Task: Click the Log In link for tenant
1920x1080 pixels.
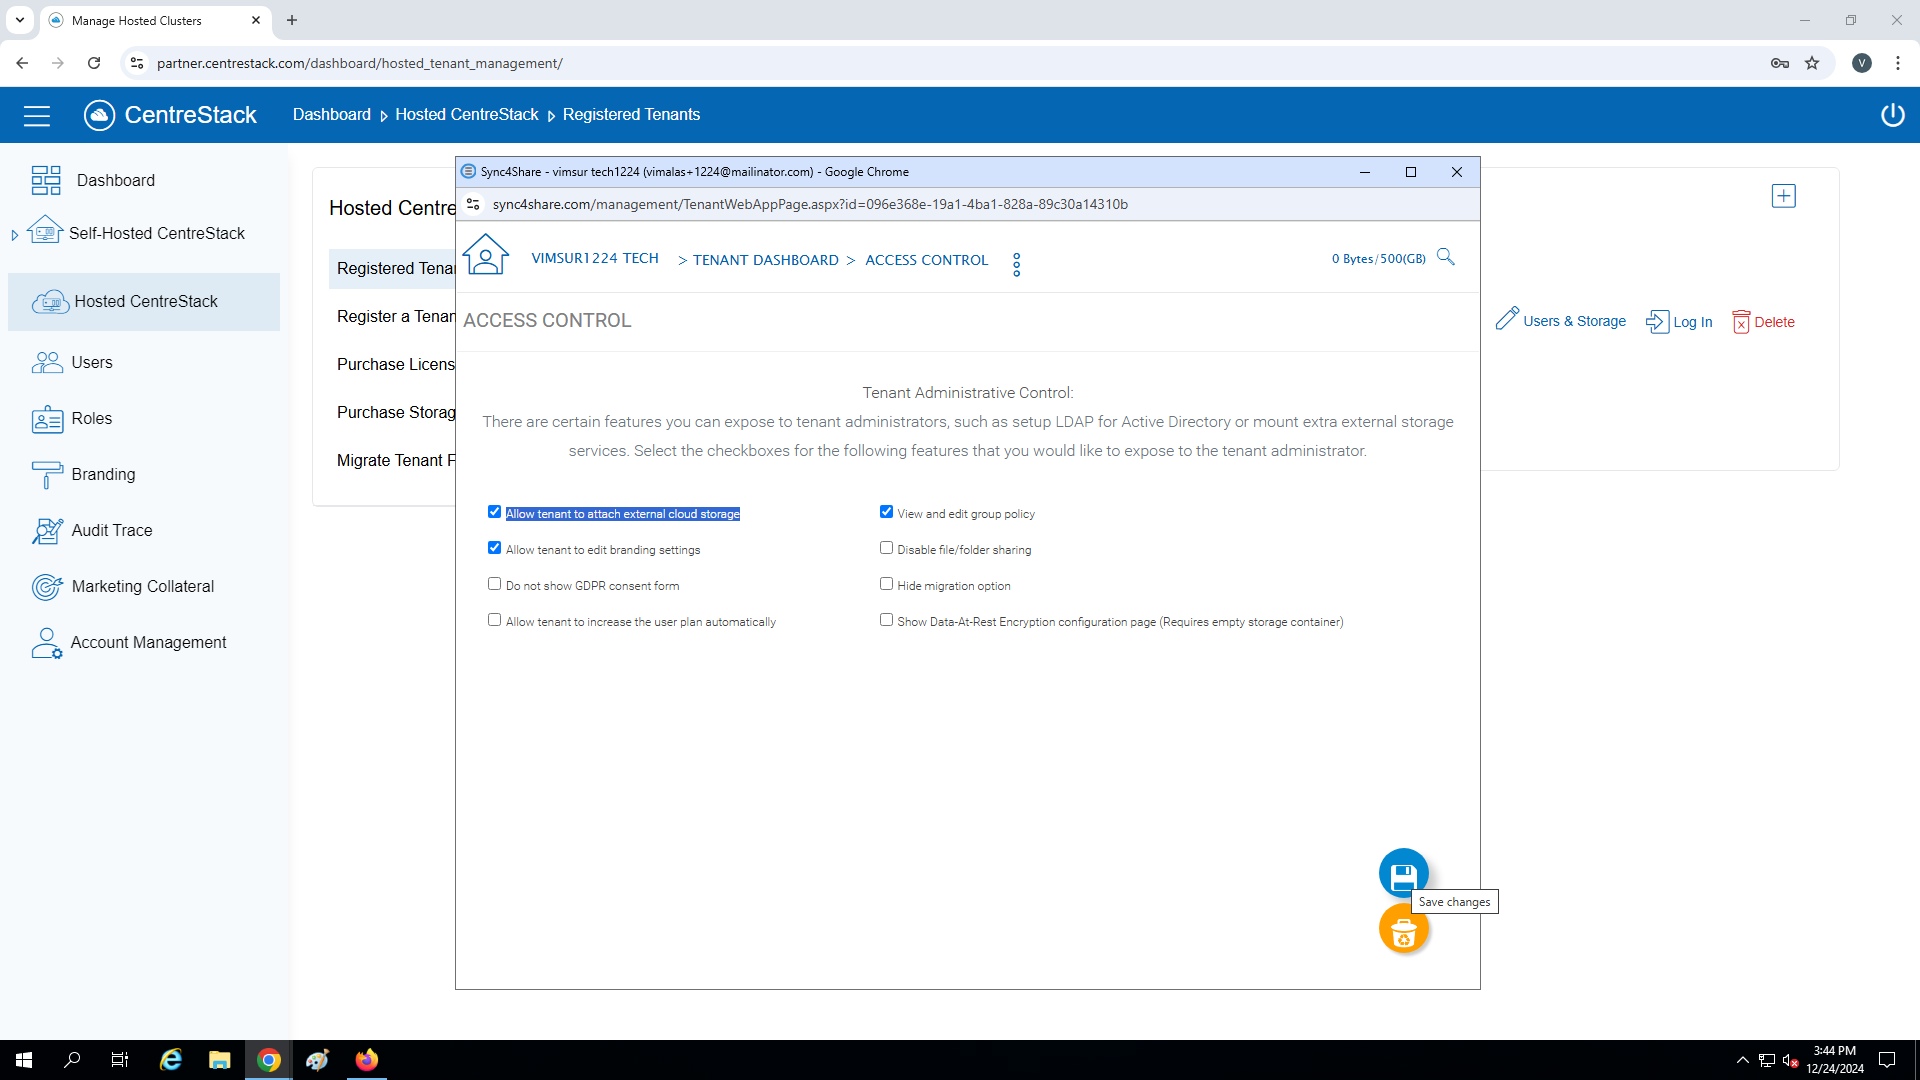Action: [1679, 322]
